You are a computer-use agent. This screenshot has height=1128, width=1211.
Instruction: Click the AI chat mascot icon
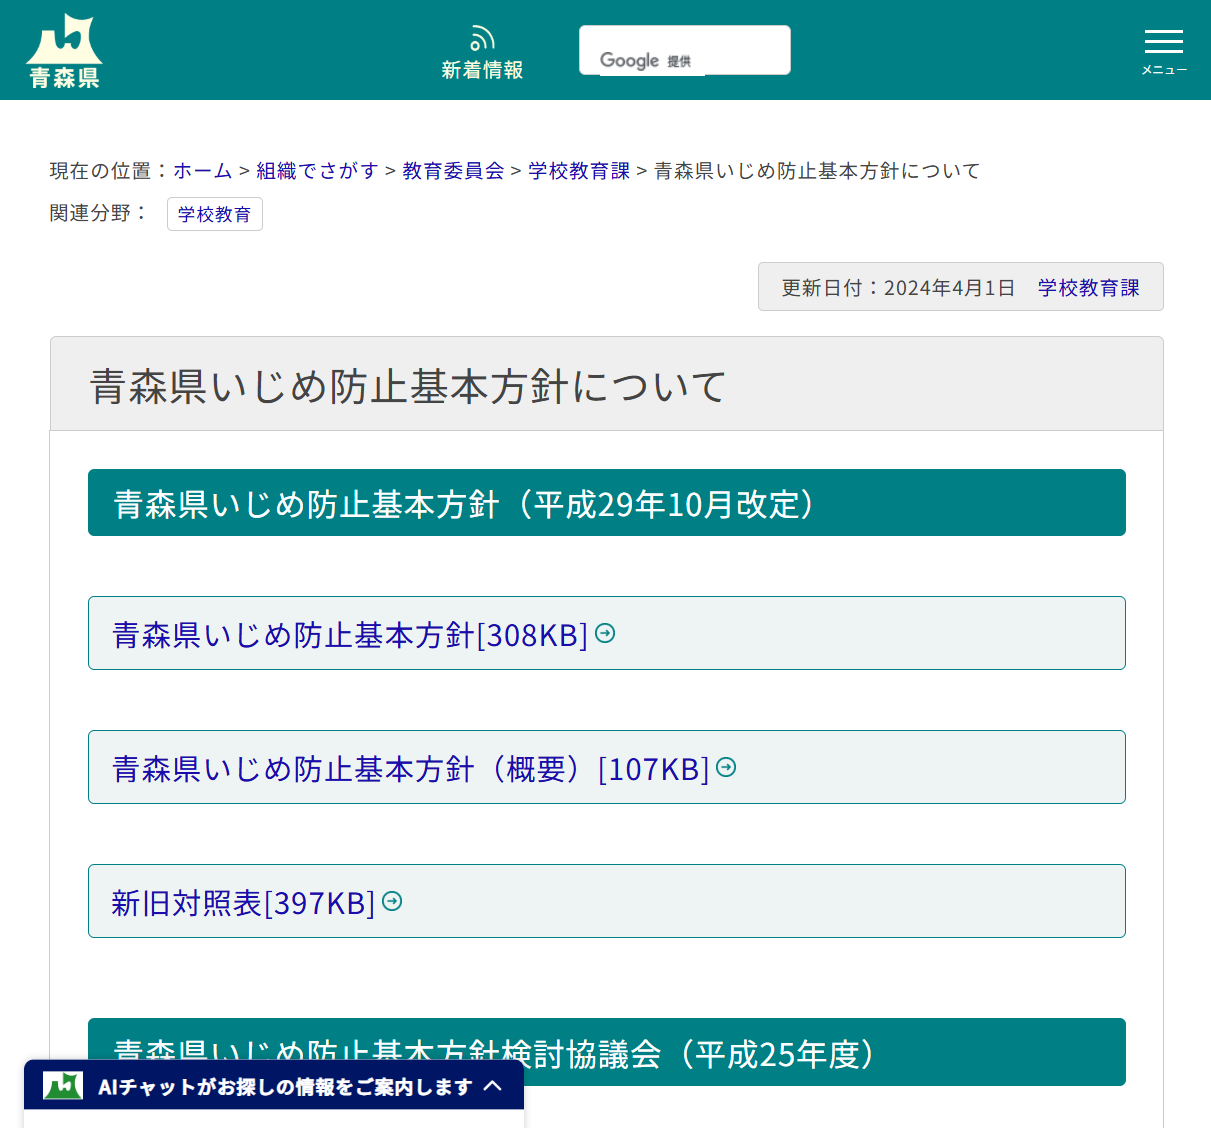(x=62, y=1084)
